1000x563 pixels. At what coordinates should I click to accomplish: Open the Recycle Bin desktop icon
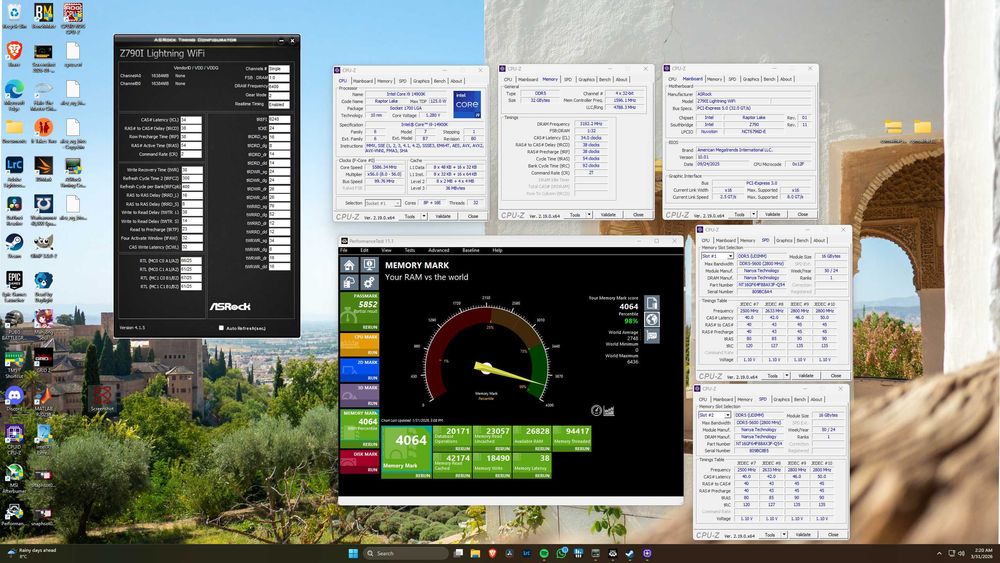pos(14,15)
